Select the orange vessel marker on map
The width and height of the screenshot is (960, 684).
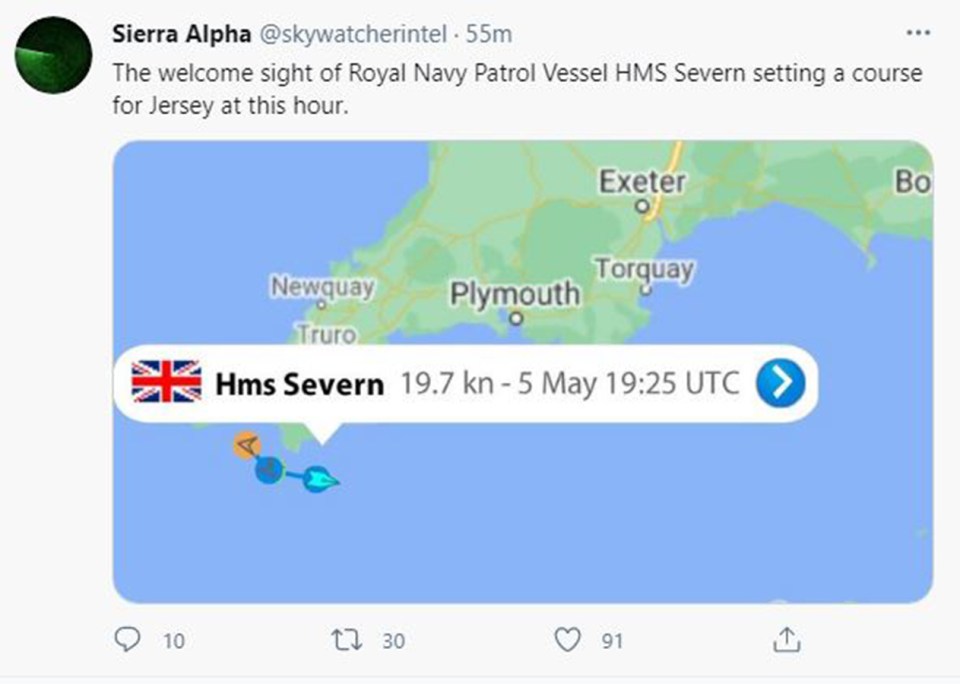coord(247,445)
